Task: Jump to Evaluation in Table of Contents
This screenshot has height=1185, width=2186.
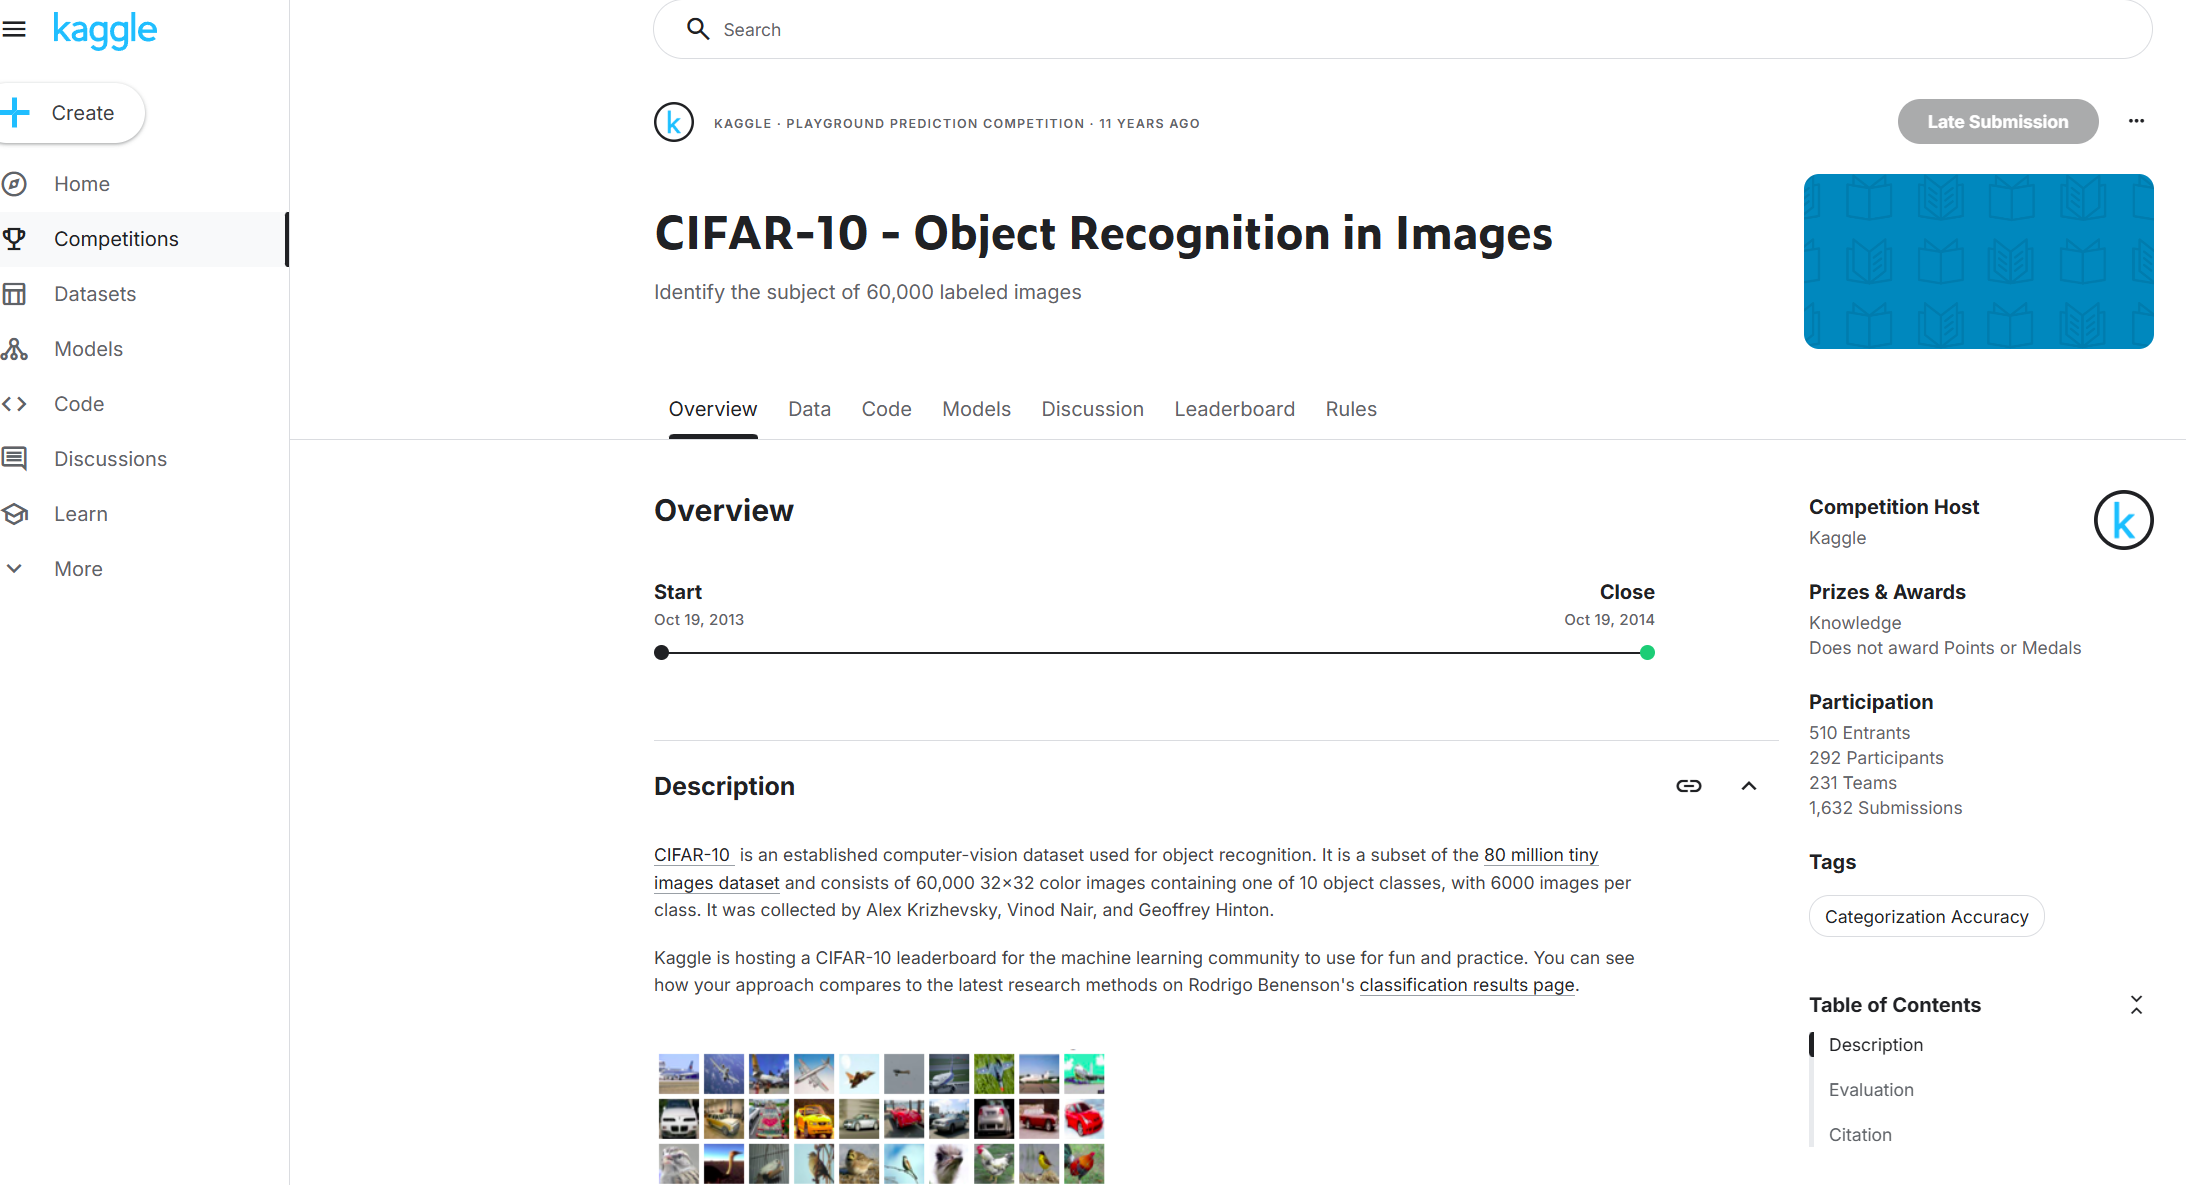Action: (x=1871, y=1090)
